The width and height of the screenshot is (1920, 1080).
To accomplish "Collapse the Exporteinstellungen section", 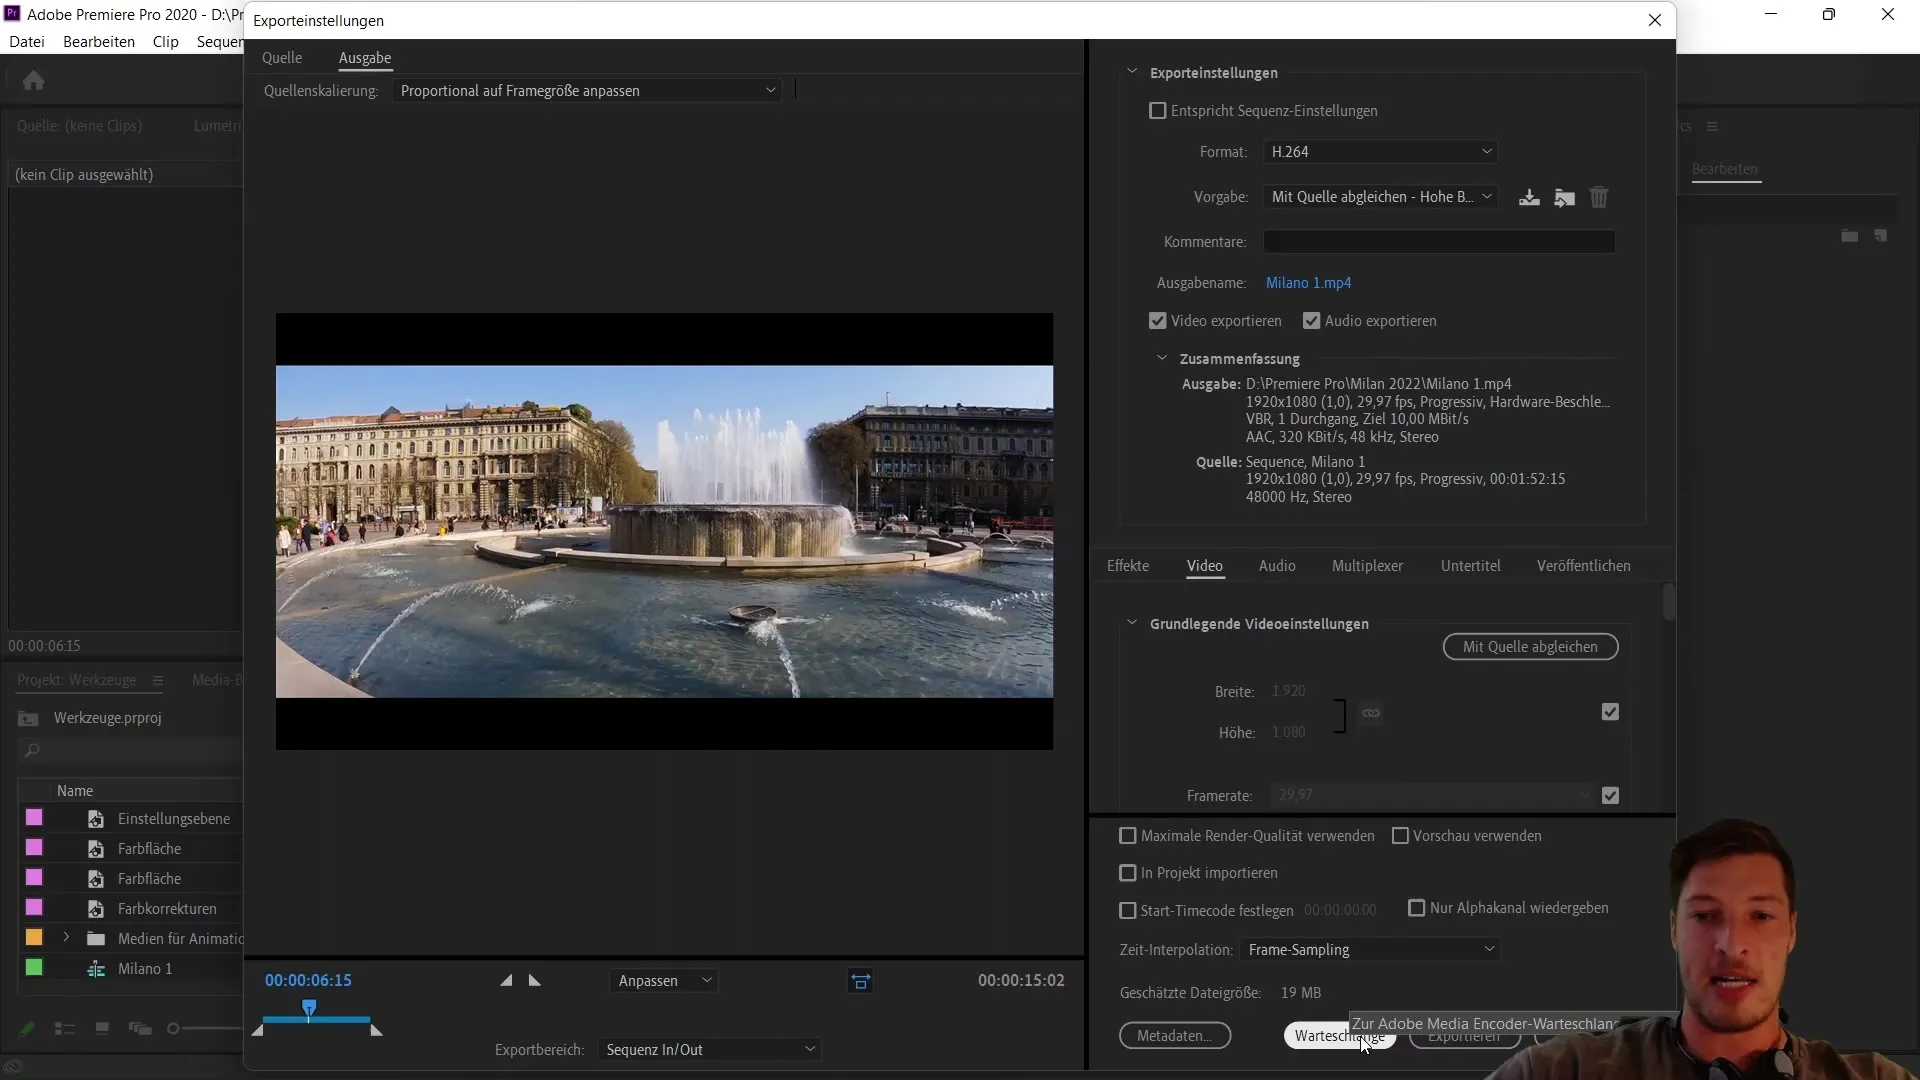I will click(1132, 72).
